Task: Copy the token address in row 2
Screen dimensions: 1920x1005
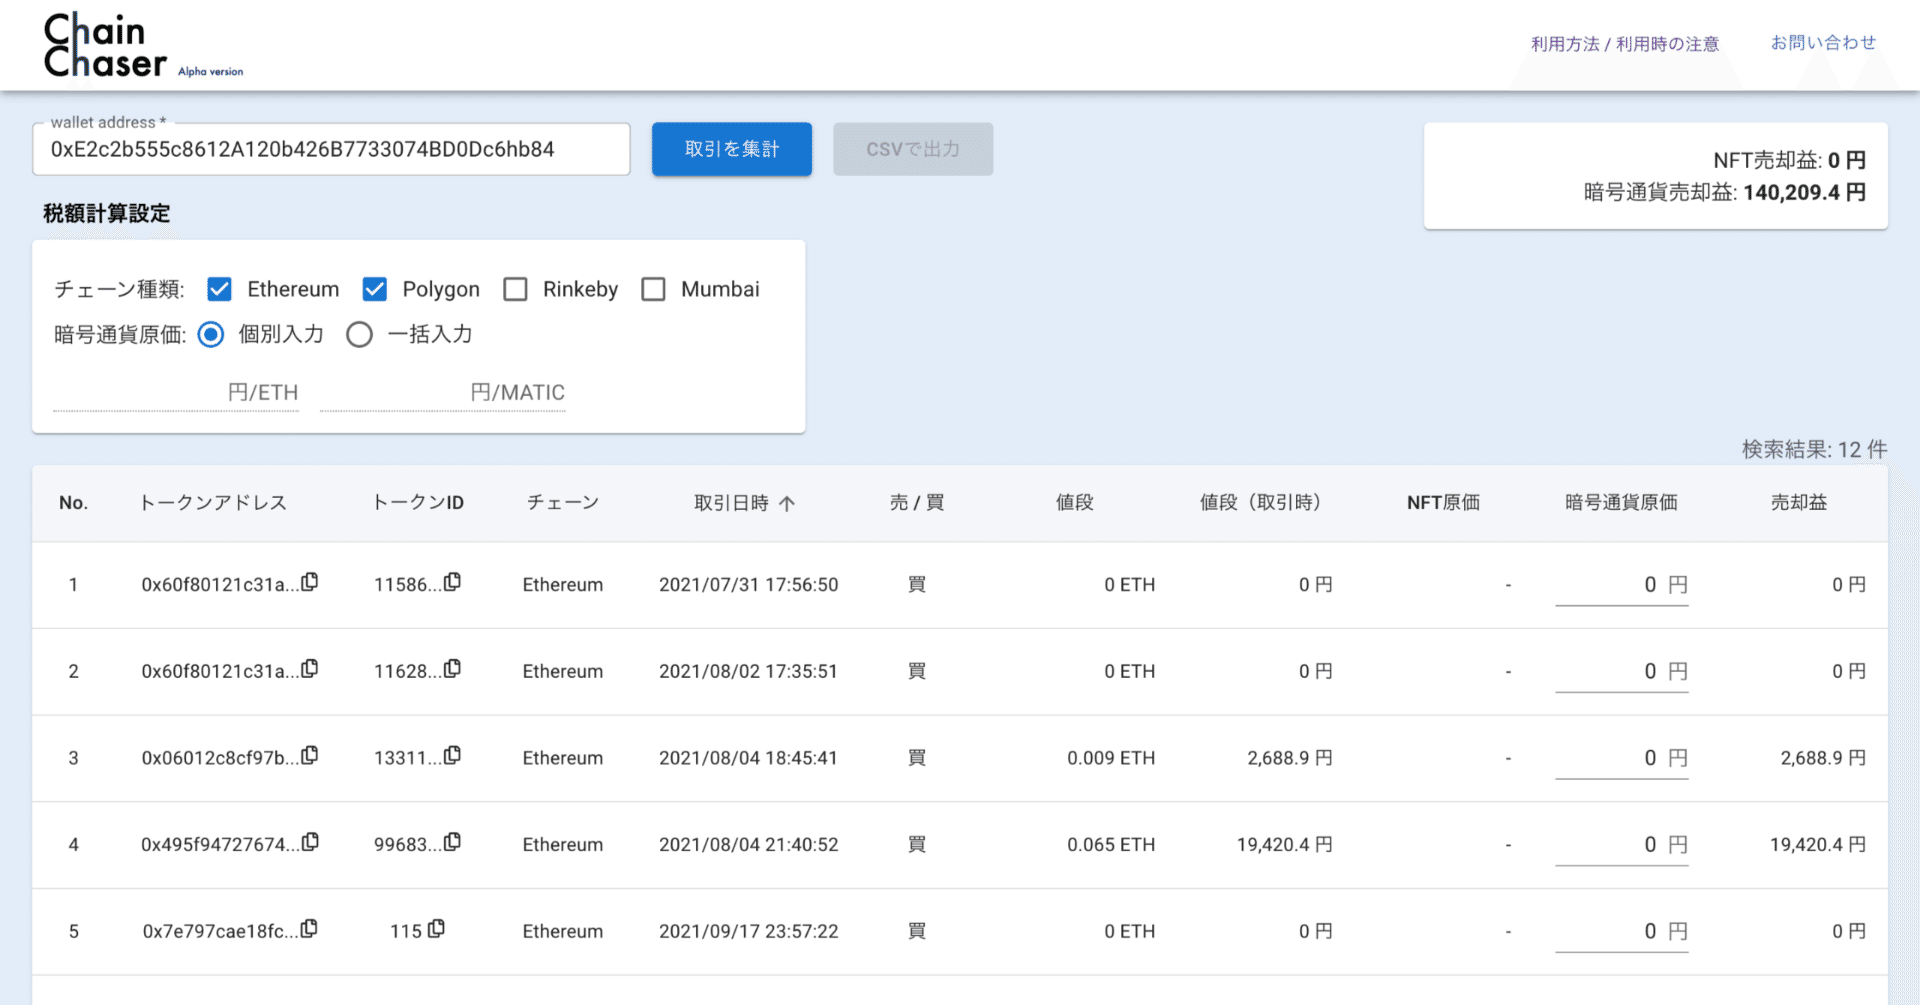Action: [x=311, y=669]
